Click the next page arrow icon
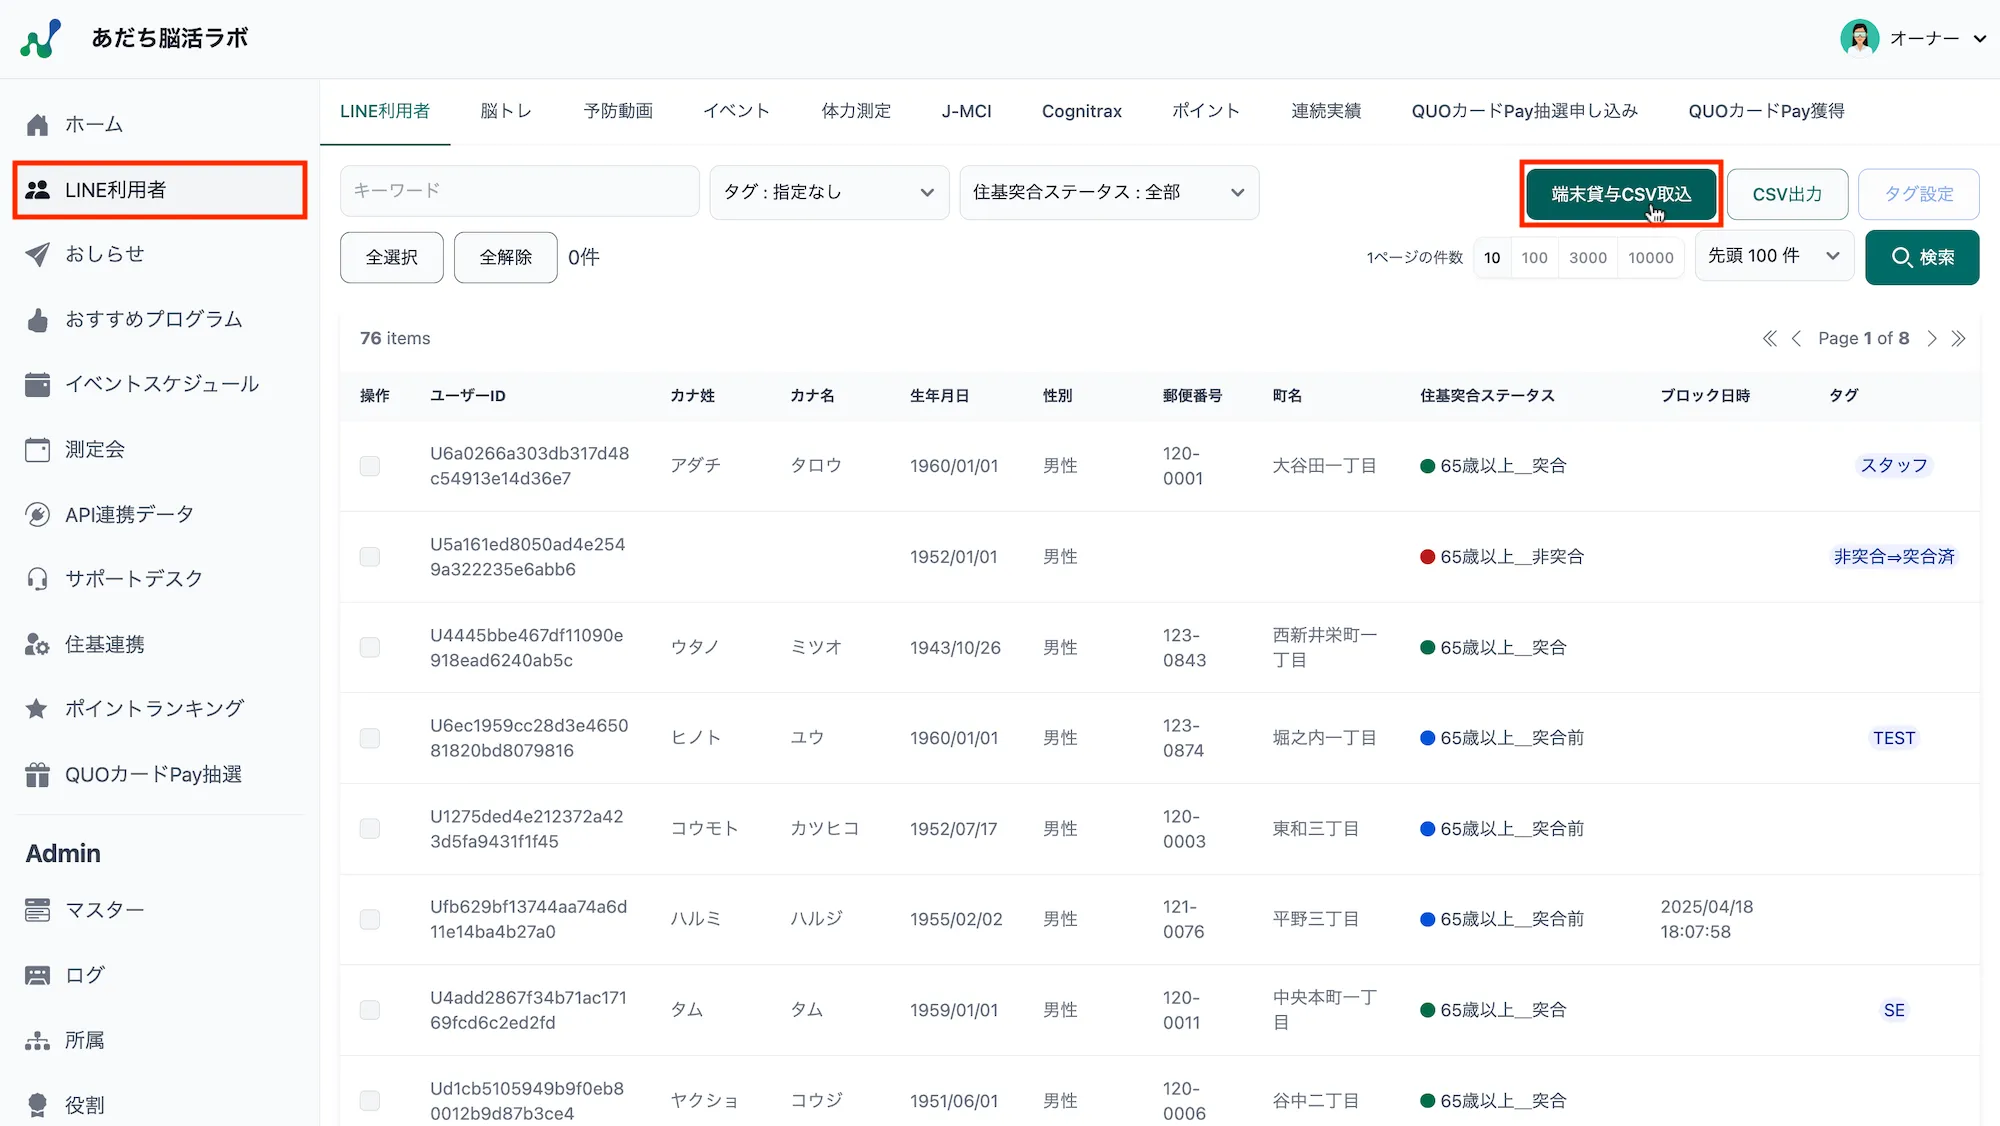The image size is (2000, 1126). point(1931,339)
